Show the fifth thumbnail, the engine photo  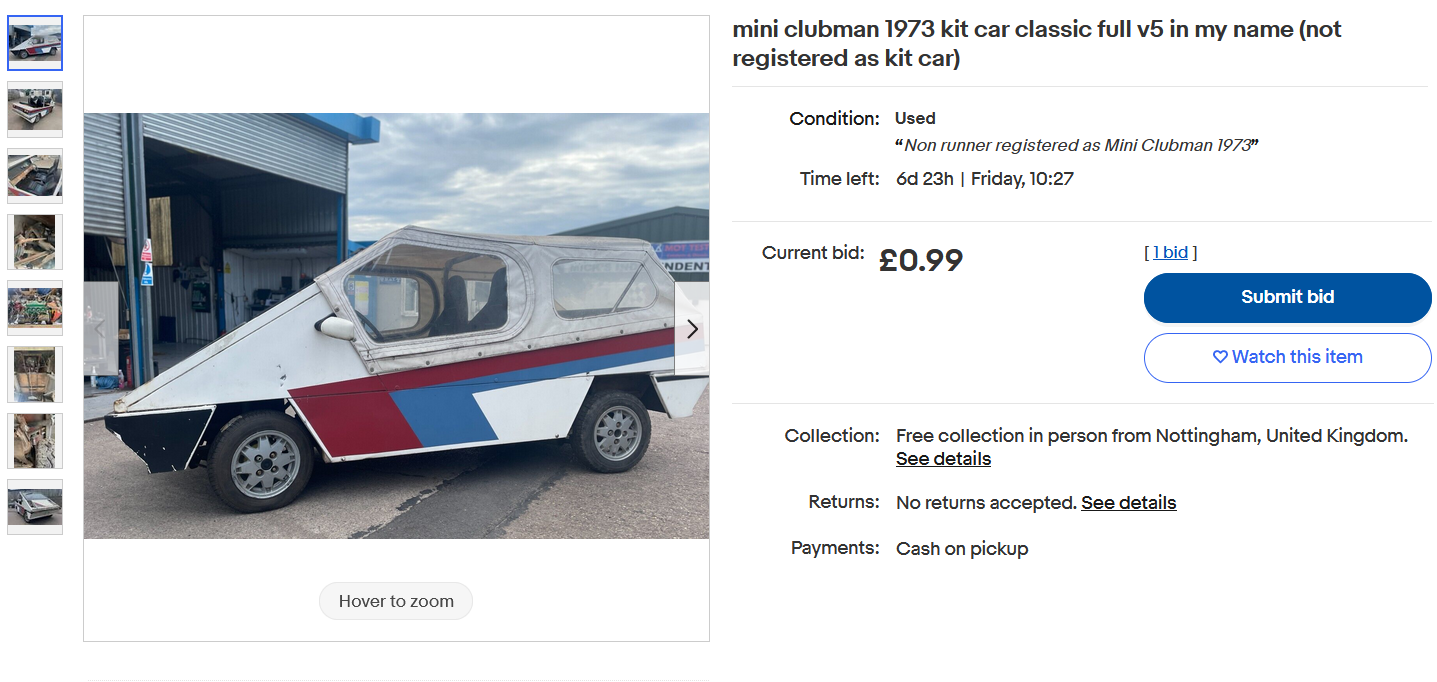(x=35, y=307)
